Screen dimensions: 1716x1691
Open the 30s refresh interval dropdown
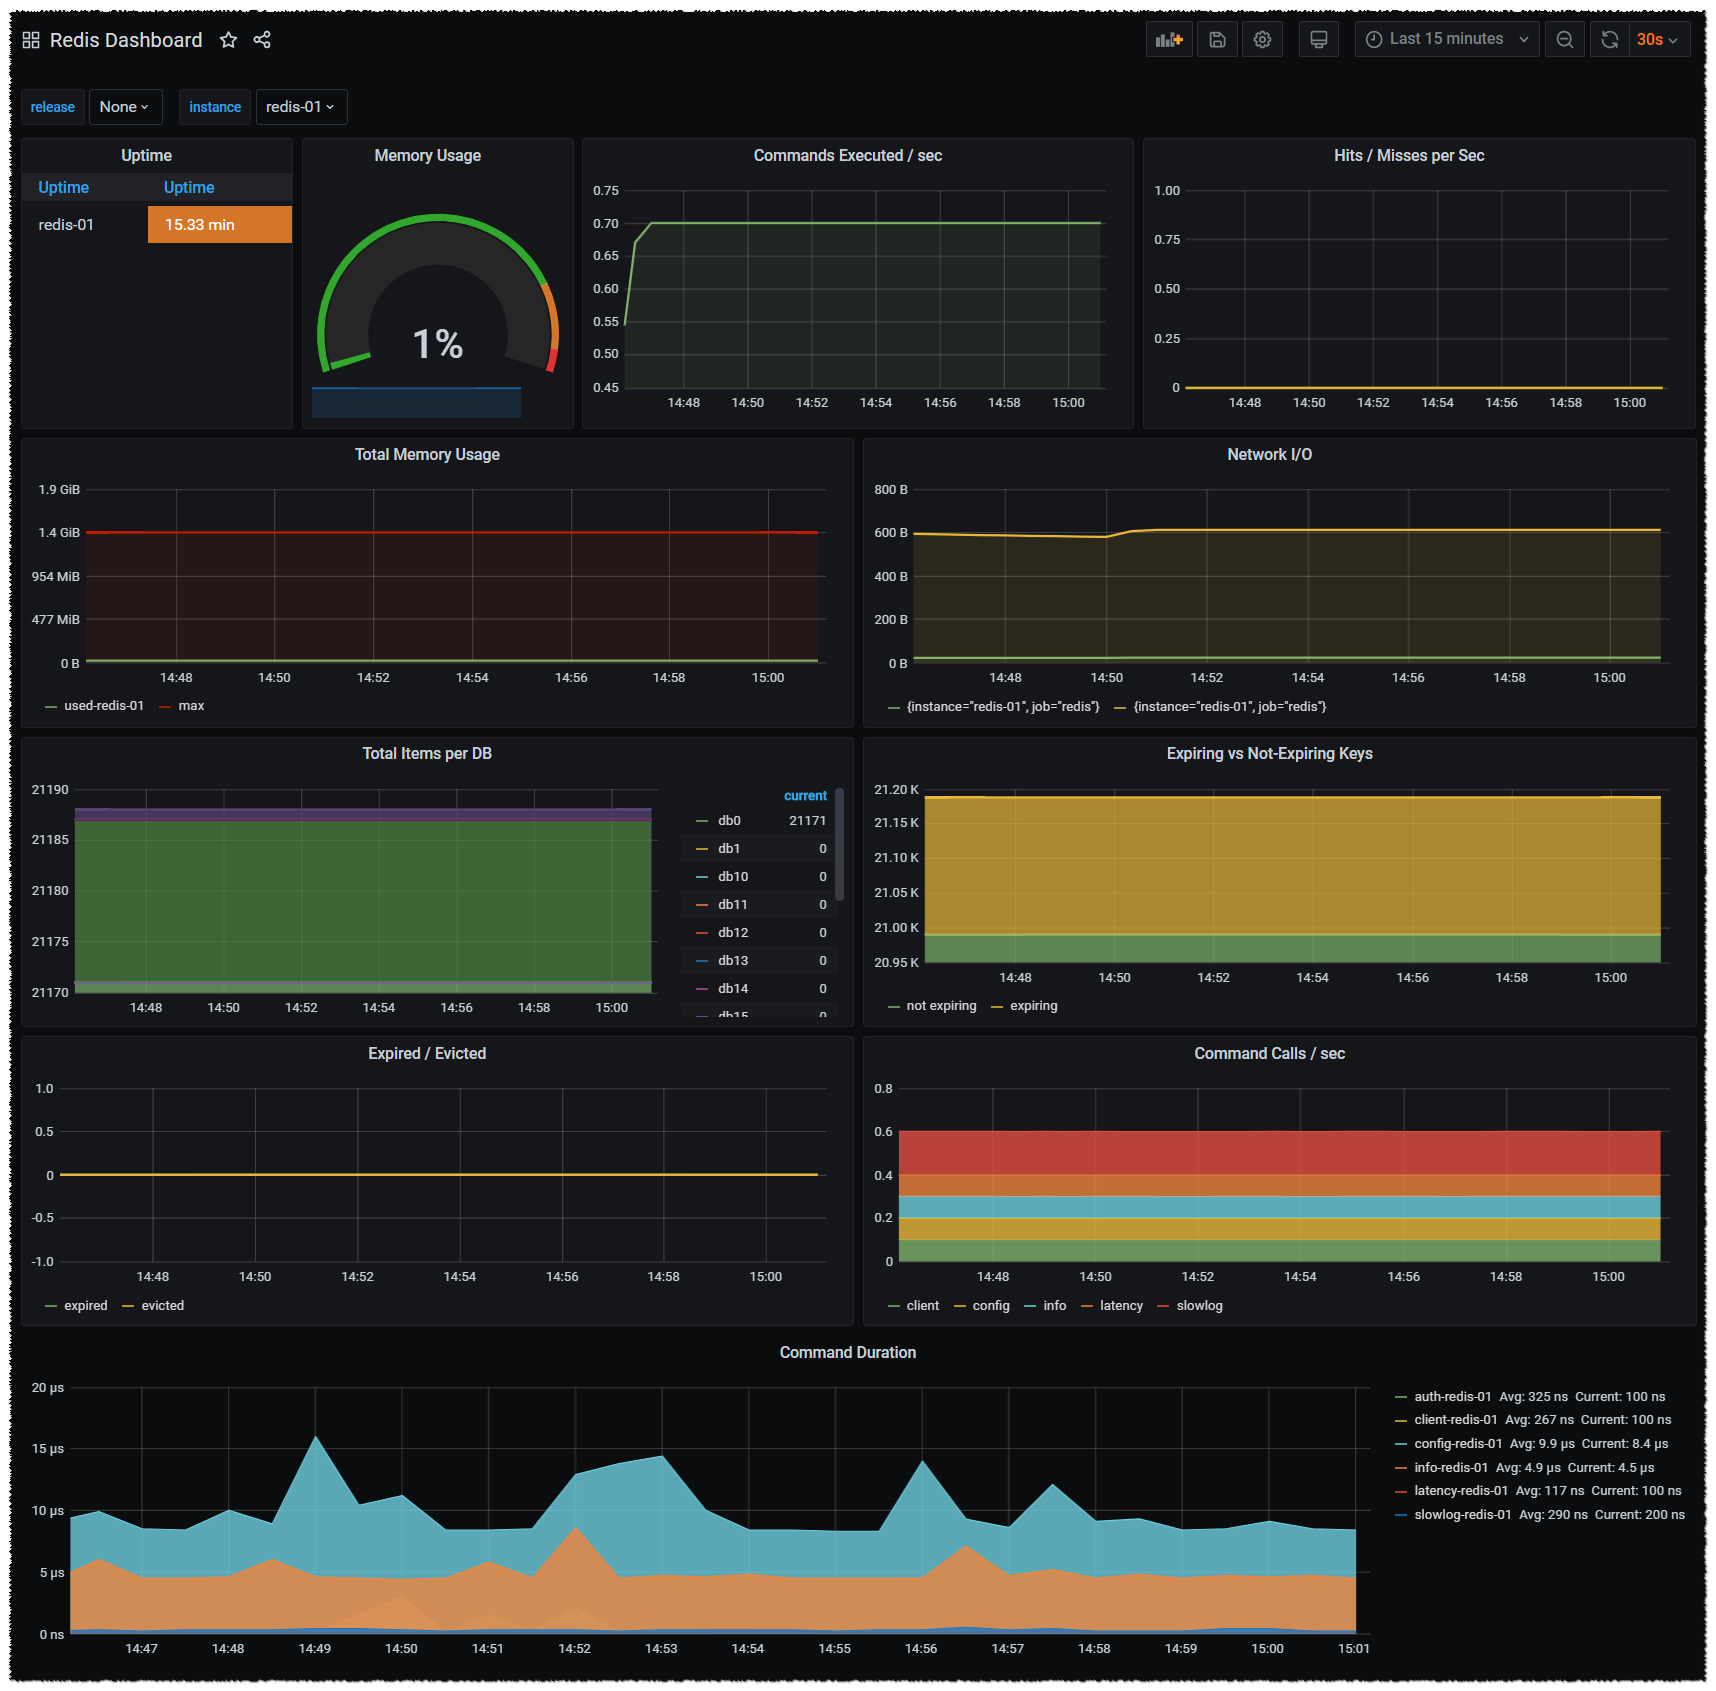pos(1658,40)
